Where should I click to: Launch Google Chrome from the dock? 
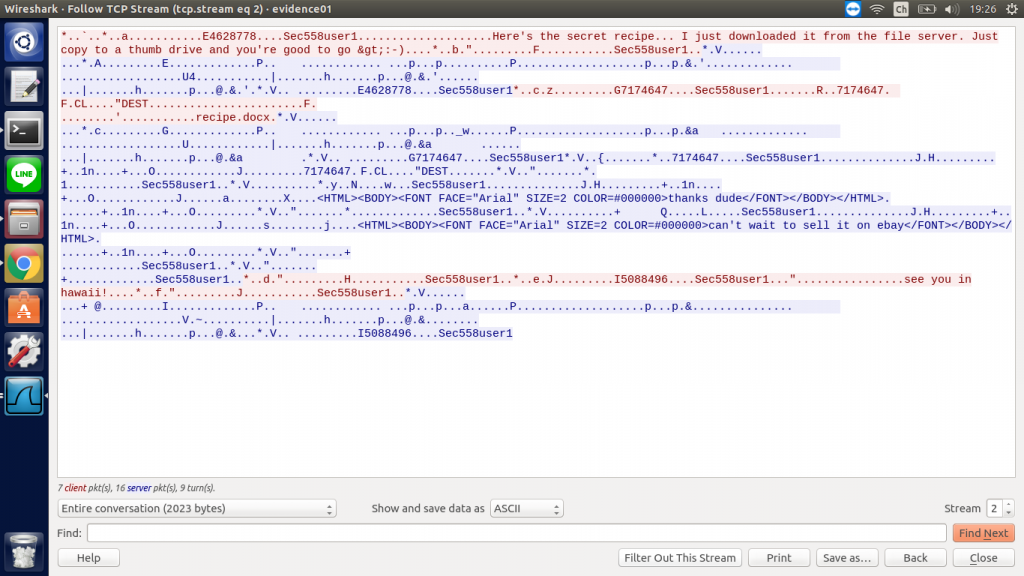[x=24, y=263]
